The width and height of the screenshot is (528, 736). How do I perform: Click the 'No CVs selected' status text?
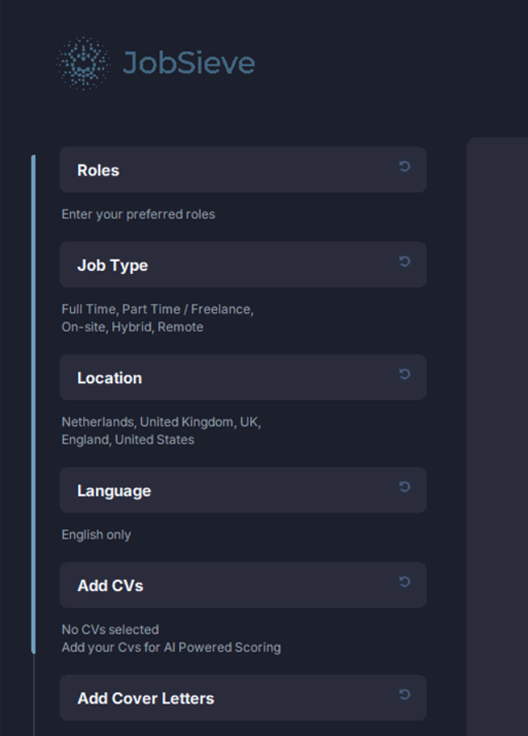[x=110, y=629]
